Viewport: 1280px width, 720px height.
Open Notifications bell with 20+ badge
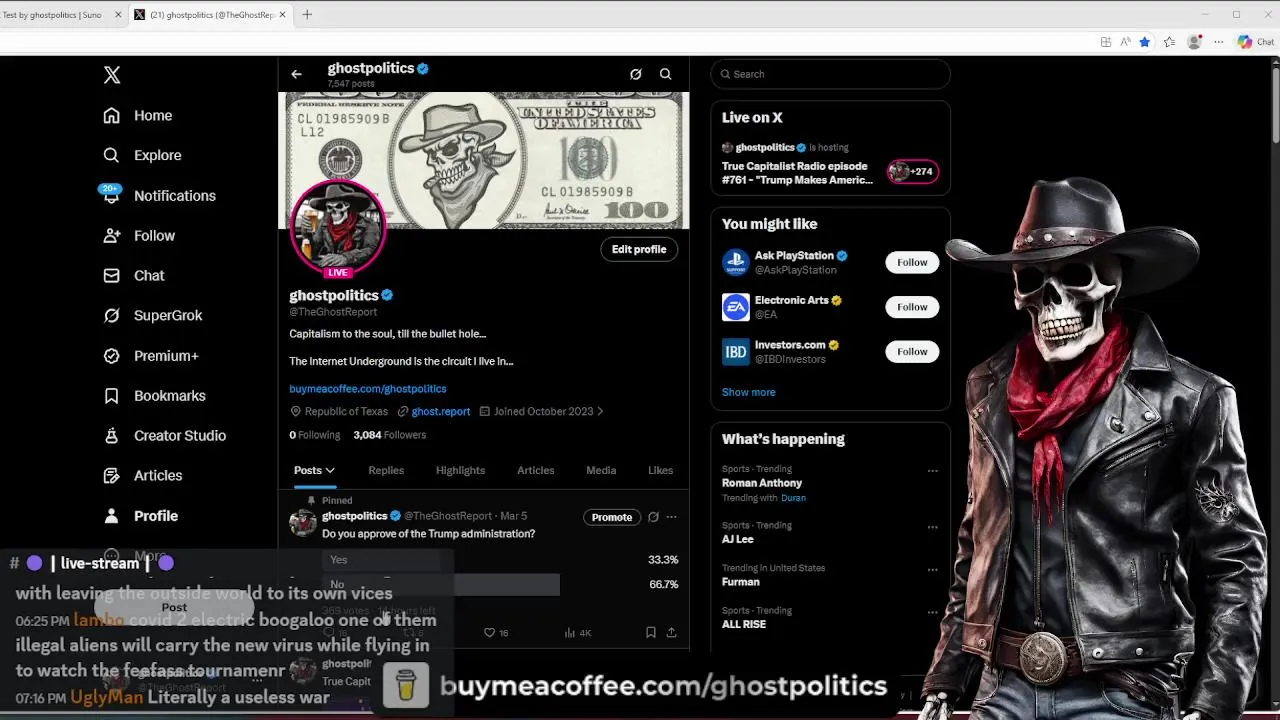(x=111, y=194)
